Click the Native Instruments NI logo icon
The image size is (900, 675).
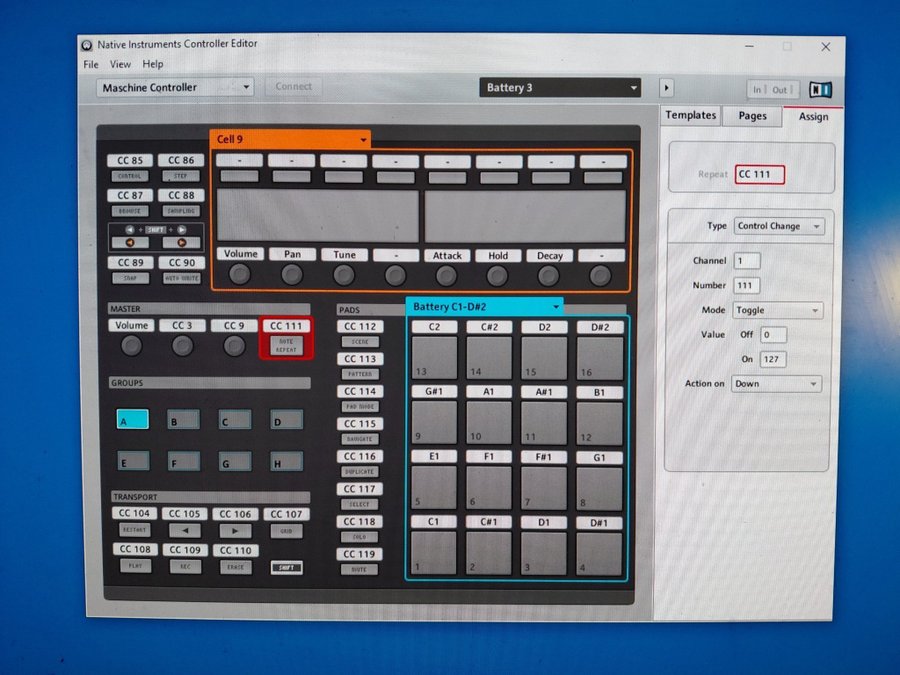pos(822,89)
